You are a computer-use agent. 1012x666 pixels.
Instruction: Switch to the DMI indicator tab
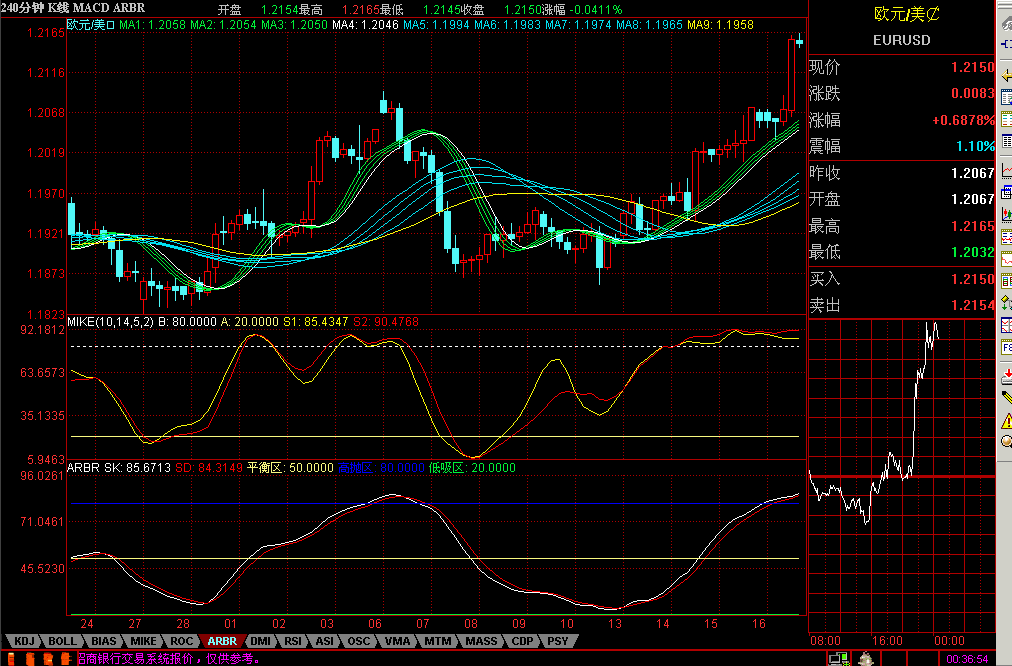[x=260, y=641]
